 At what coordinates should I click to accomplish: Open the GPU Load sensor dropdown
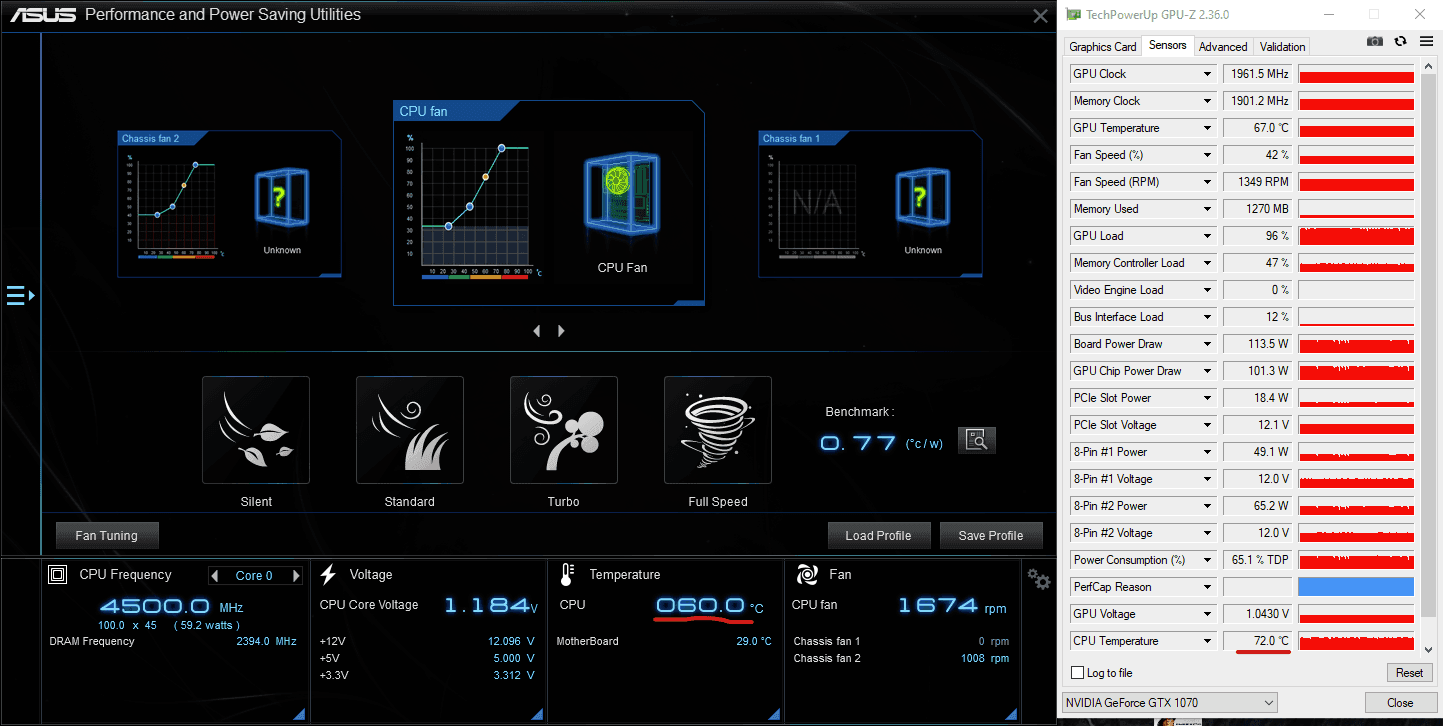click(x=1208, y=236)
